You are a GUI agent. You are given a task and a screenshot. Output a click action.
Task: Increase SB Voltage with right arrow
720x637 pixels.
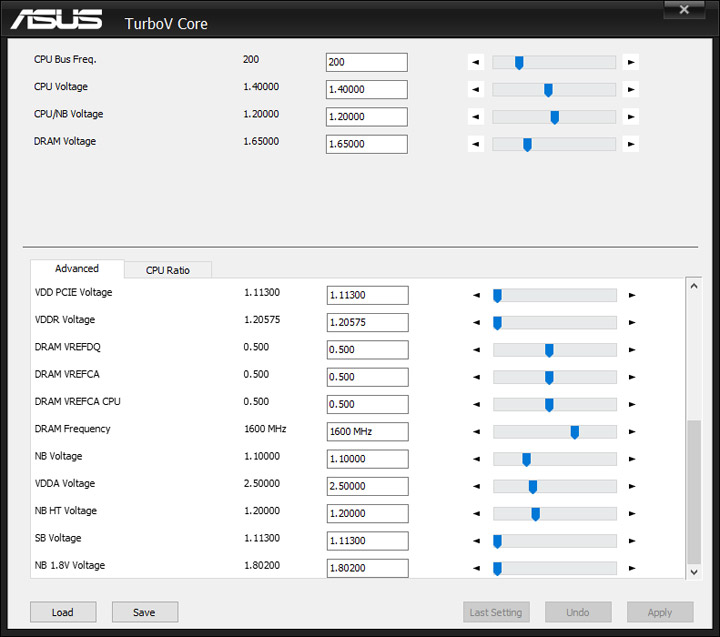(x=632, y=541)
